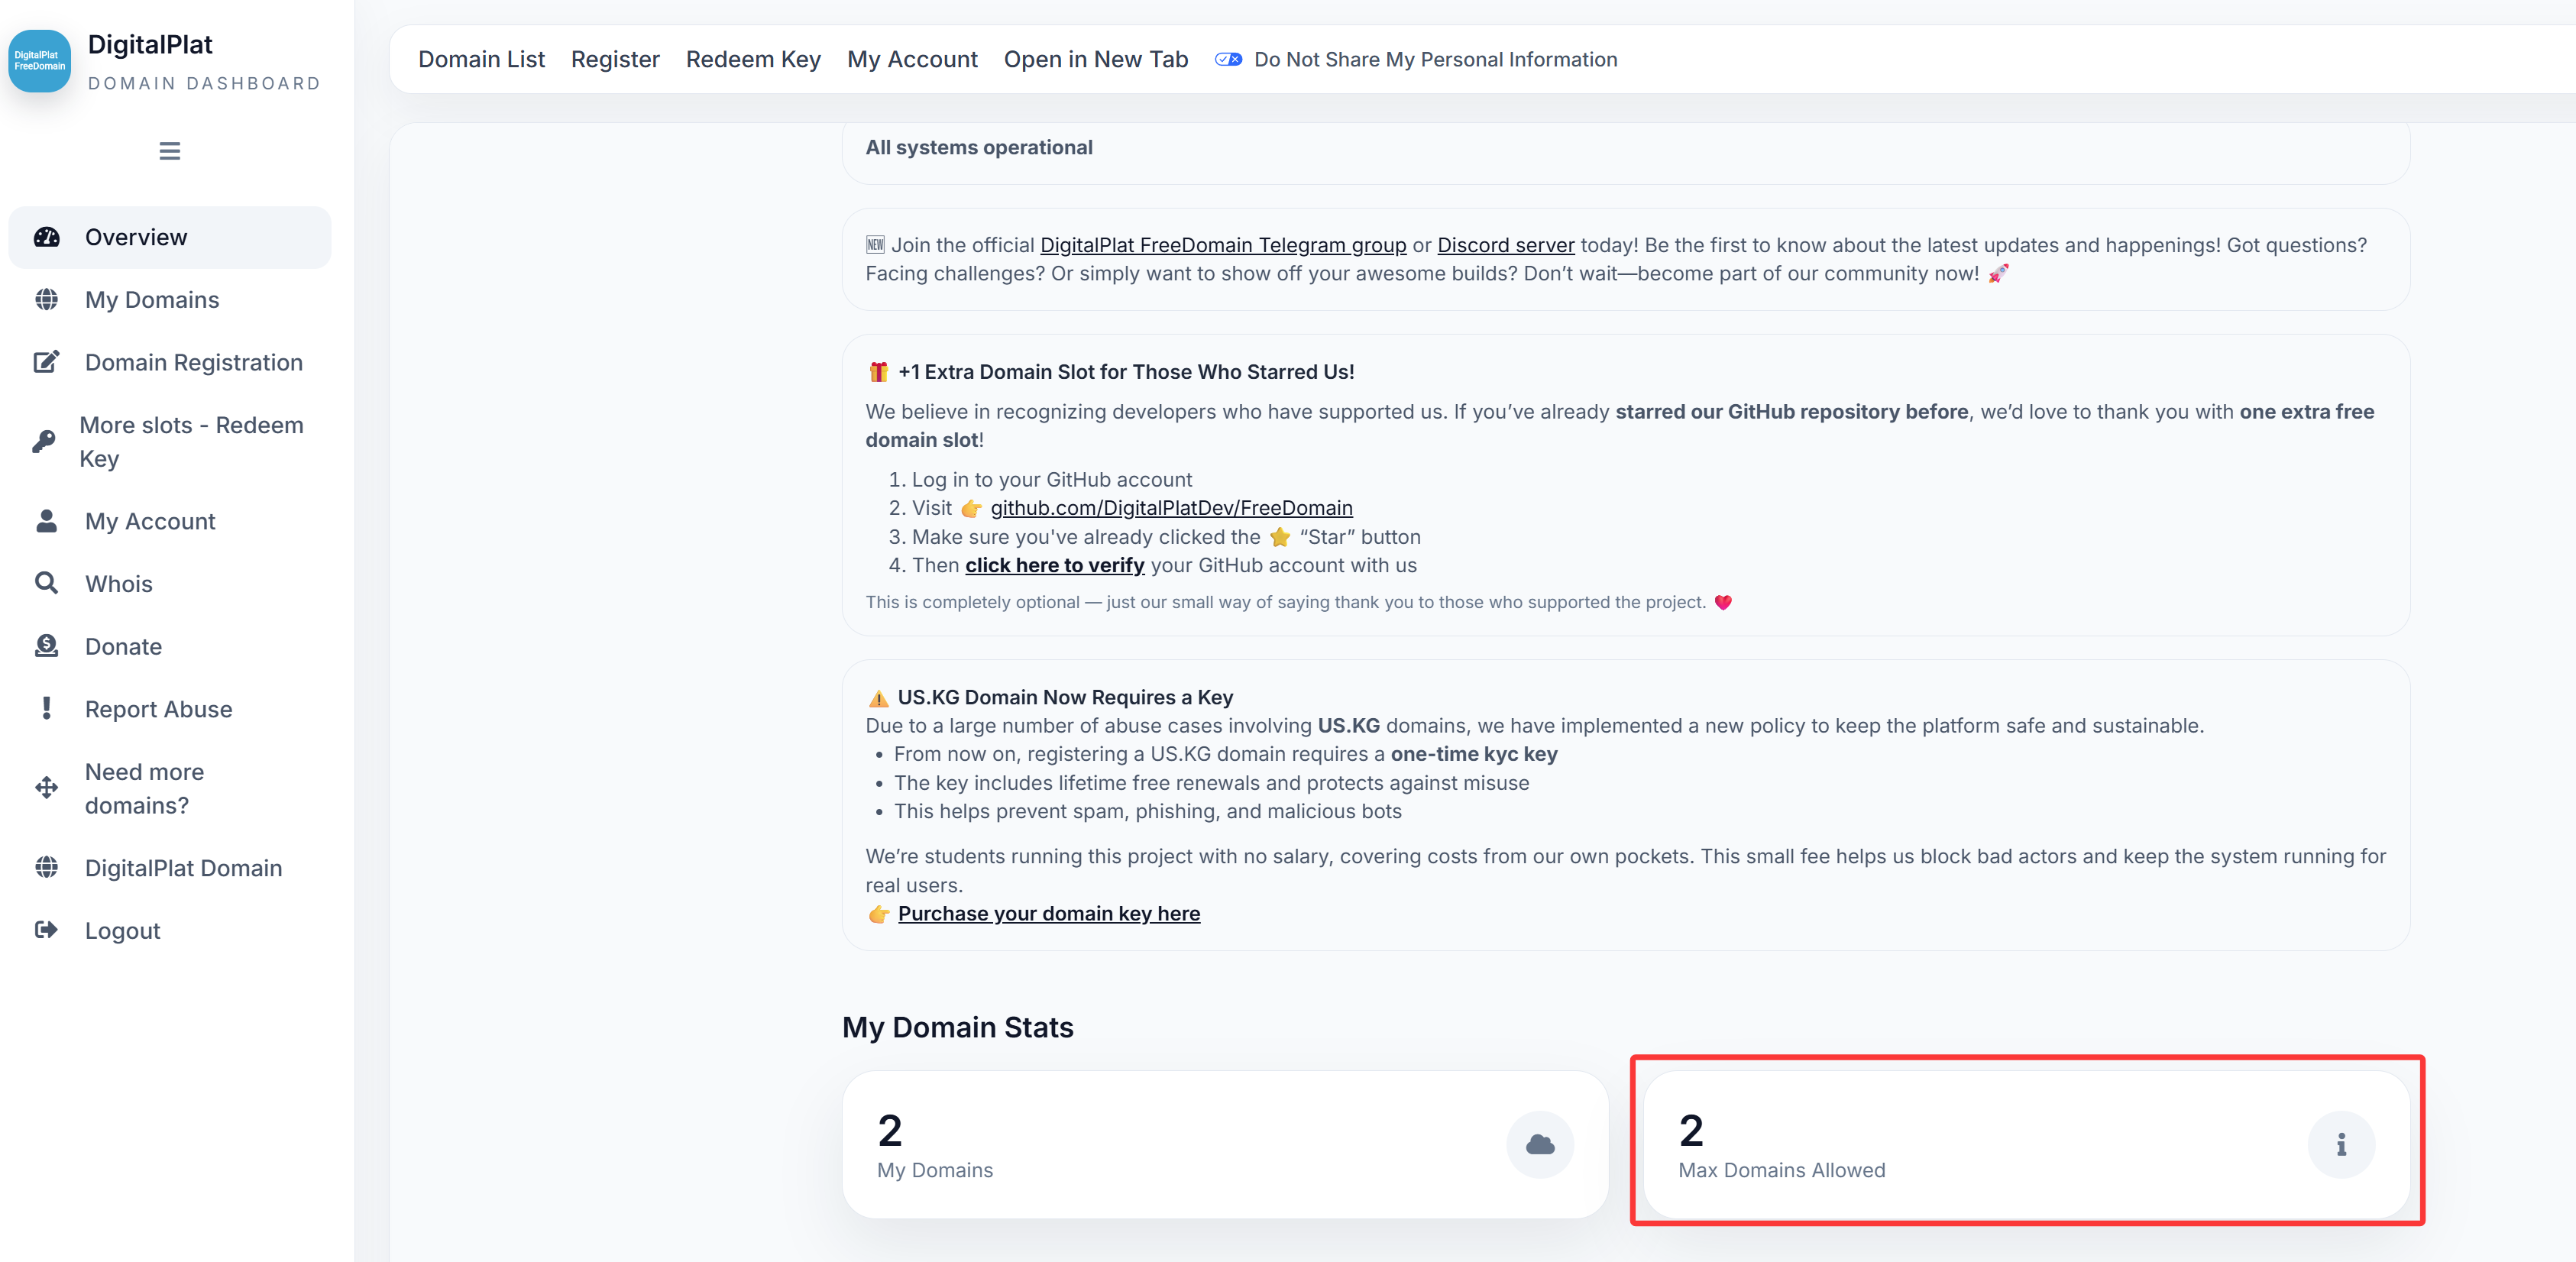Click the 'click here to verify' link
Image resolution: width=2576 pixels, height=1262 pixels.
point(1054,565)
